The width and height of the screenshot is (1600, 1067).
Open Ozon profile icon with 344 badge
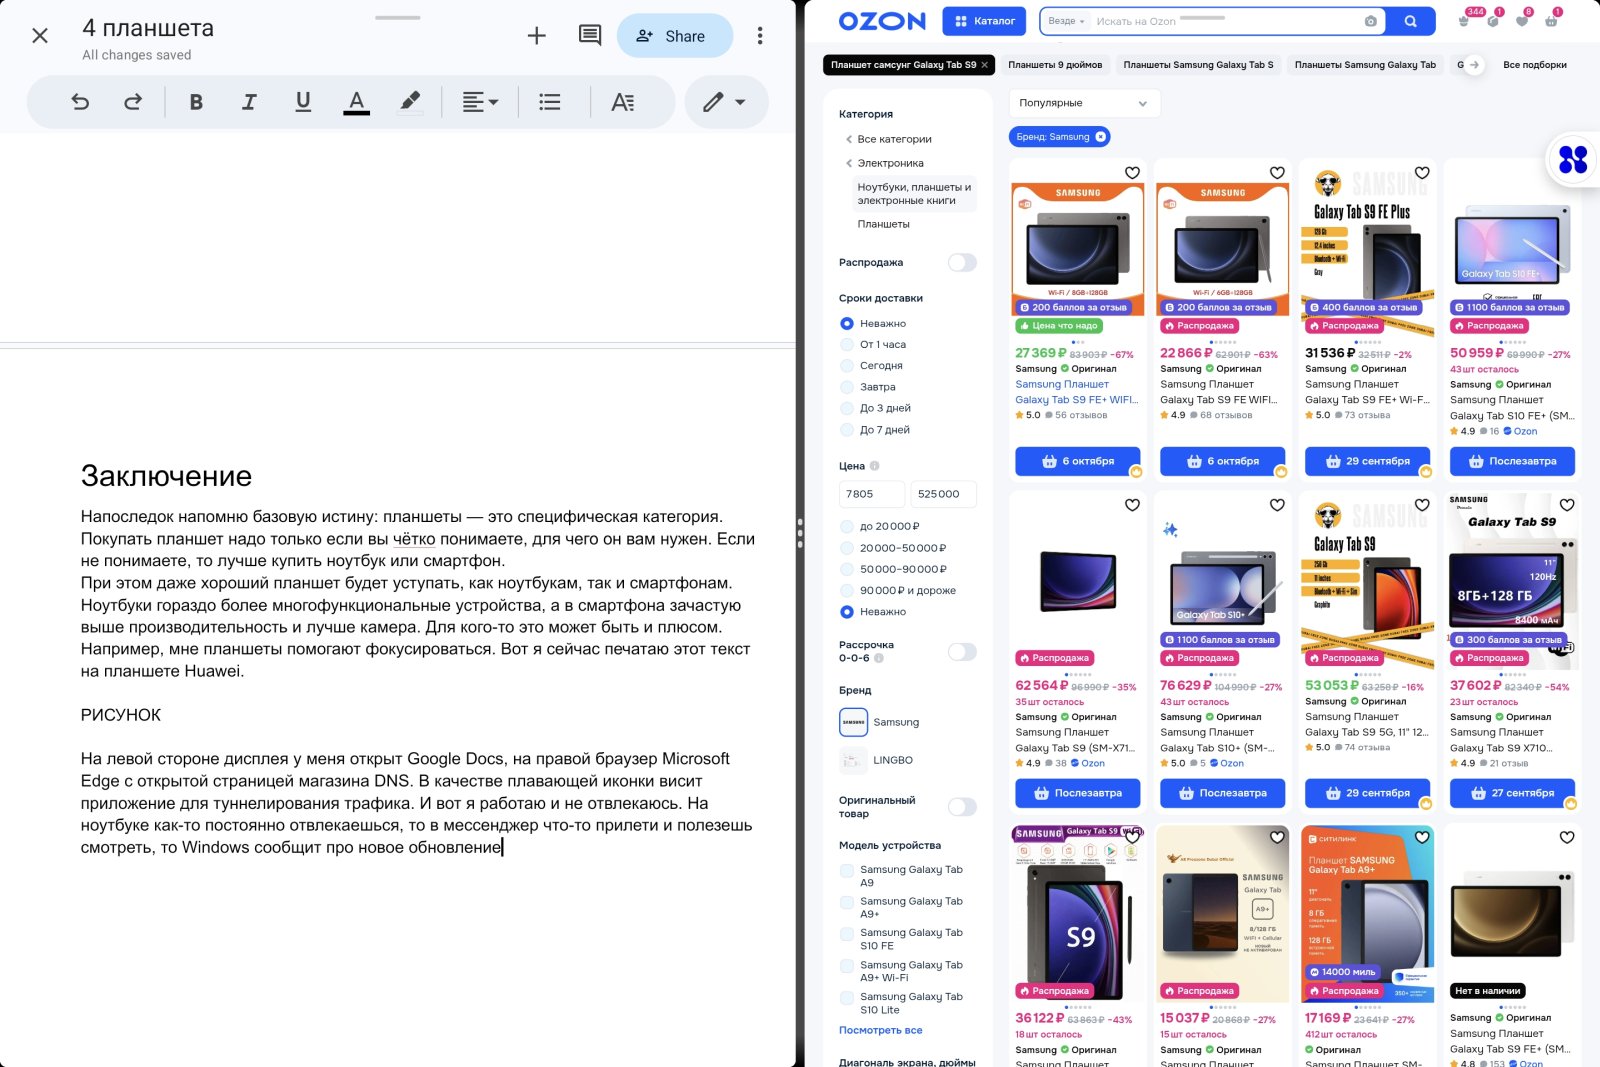tap(1464, 20)
